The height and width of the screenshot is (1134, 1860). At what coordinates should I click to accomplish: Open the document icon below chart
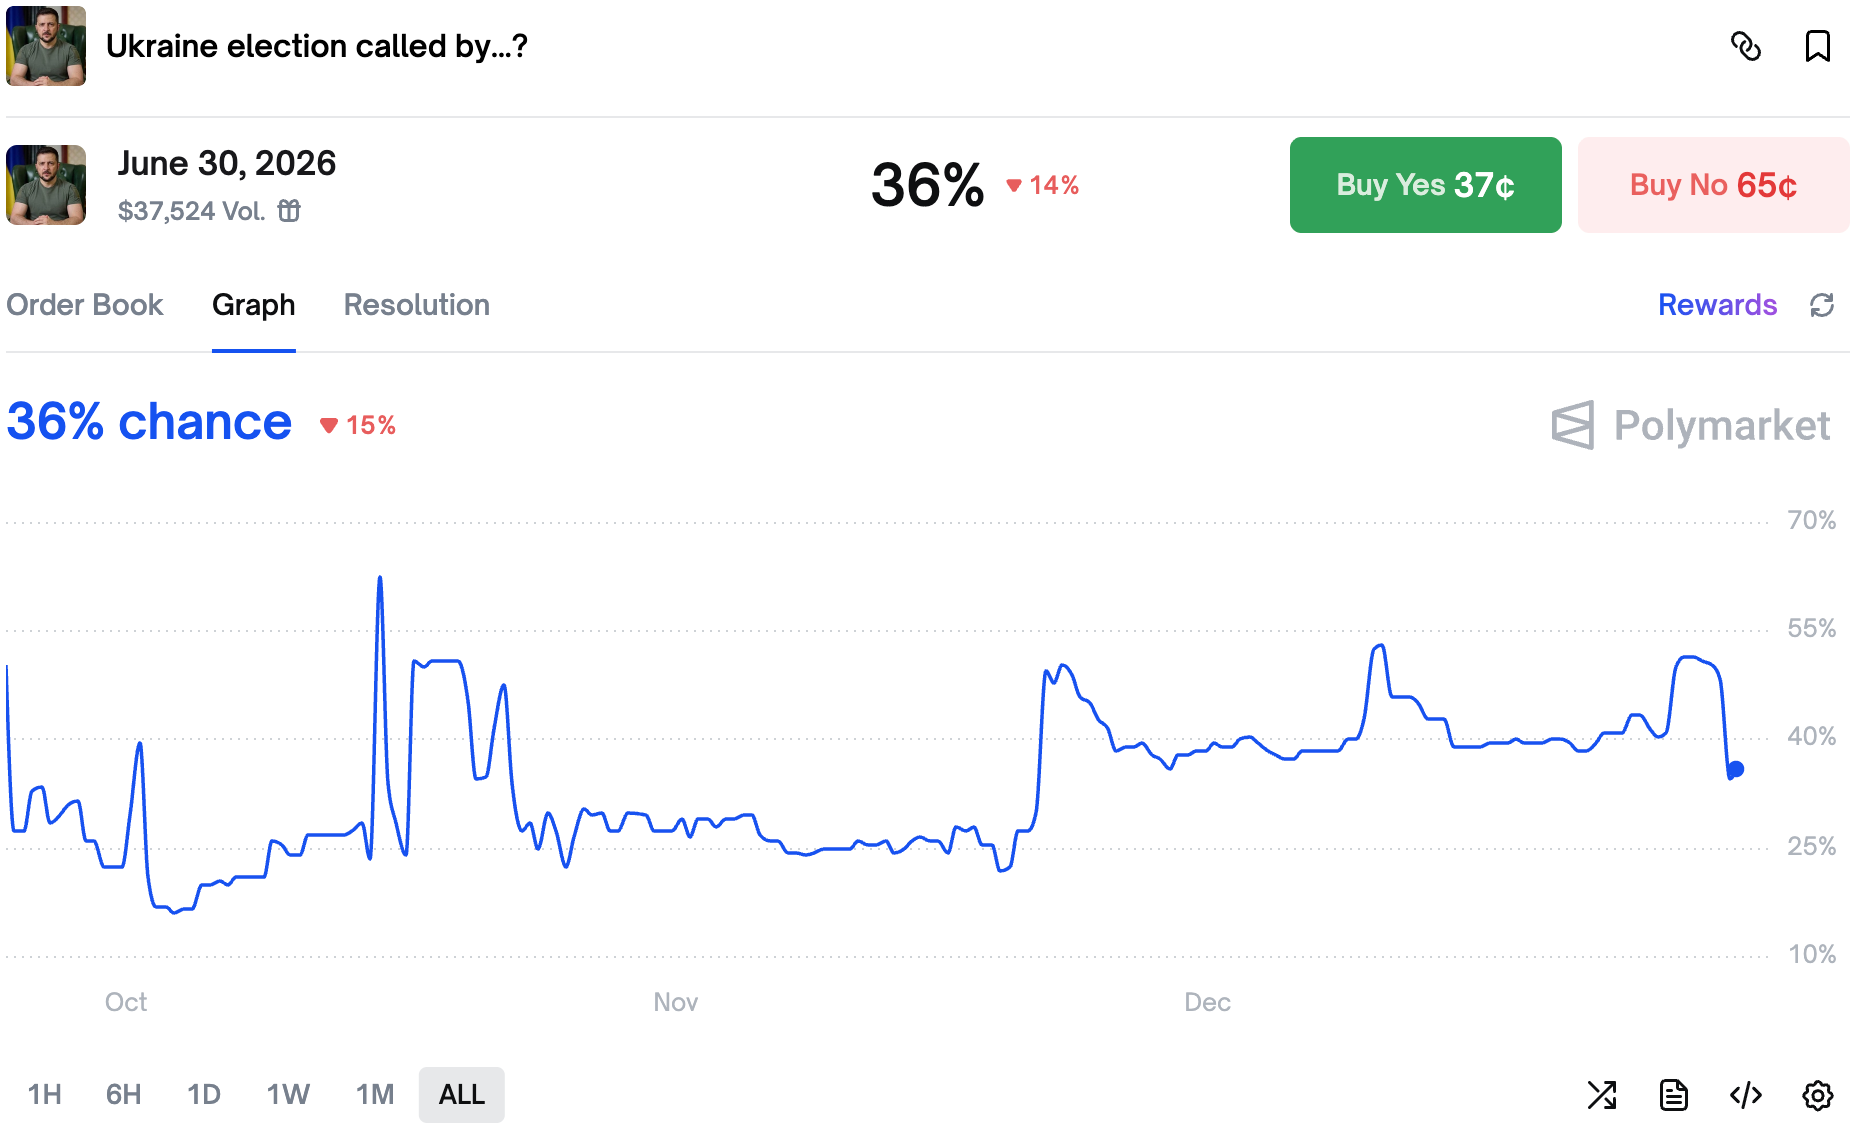pos(1673,1095)
